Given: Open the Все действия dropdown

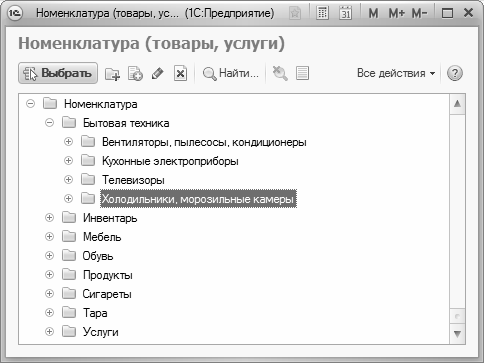Looking at the screenshot, I should pos(396,73).
